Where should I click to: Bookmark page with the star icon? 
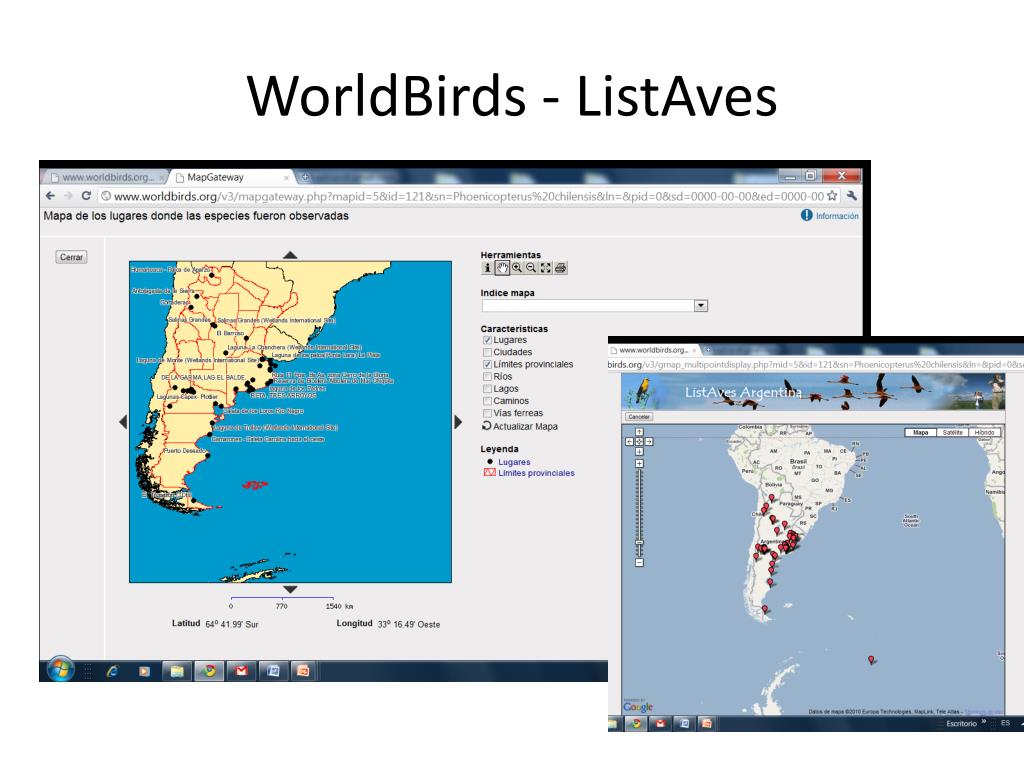(x=832, y=196)
